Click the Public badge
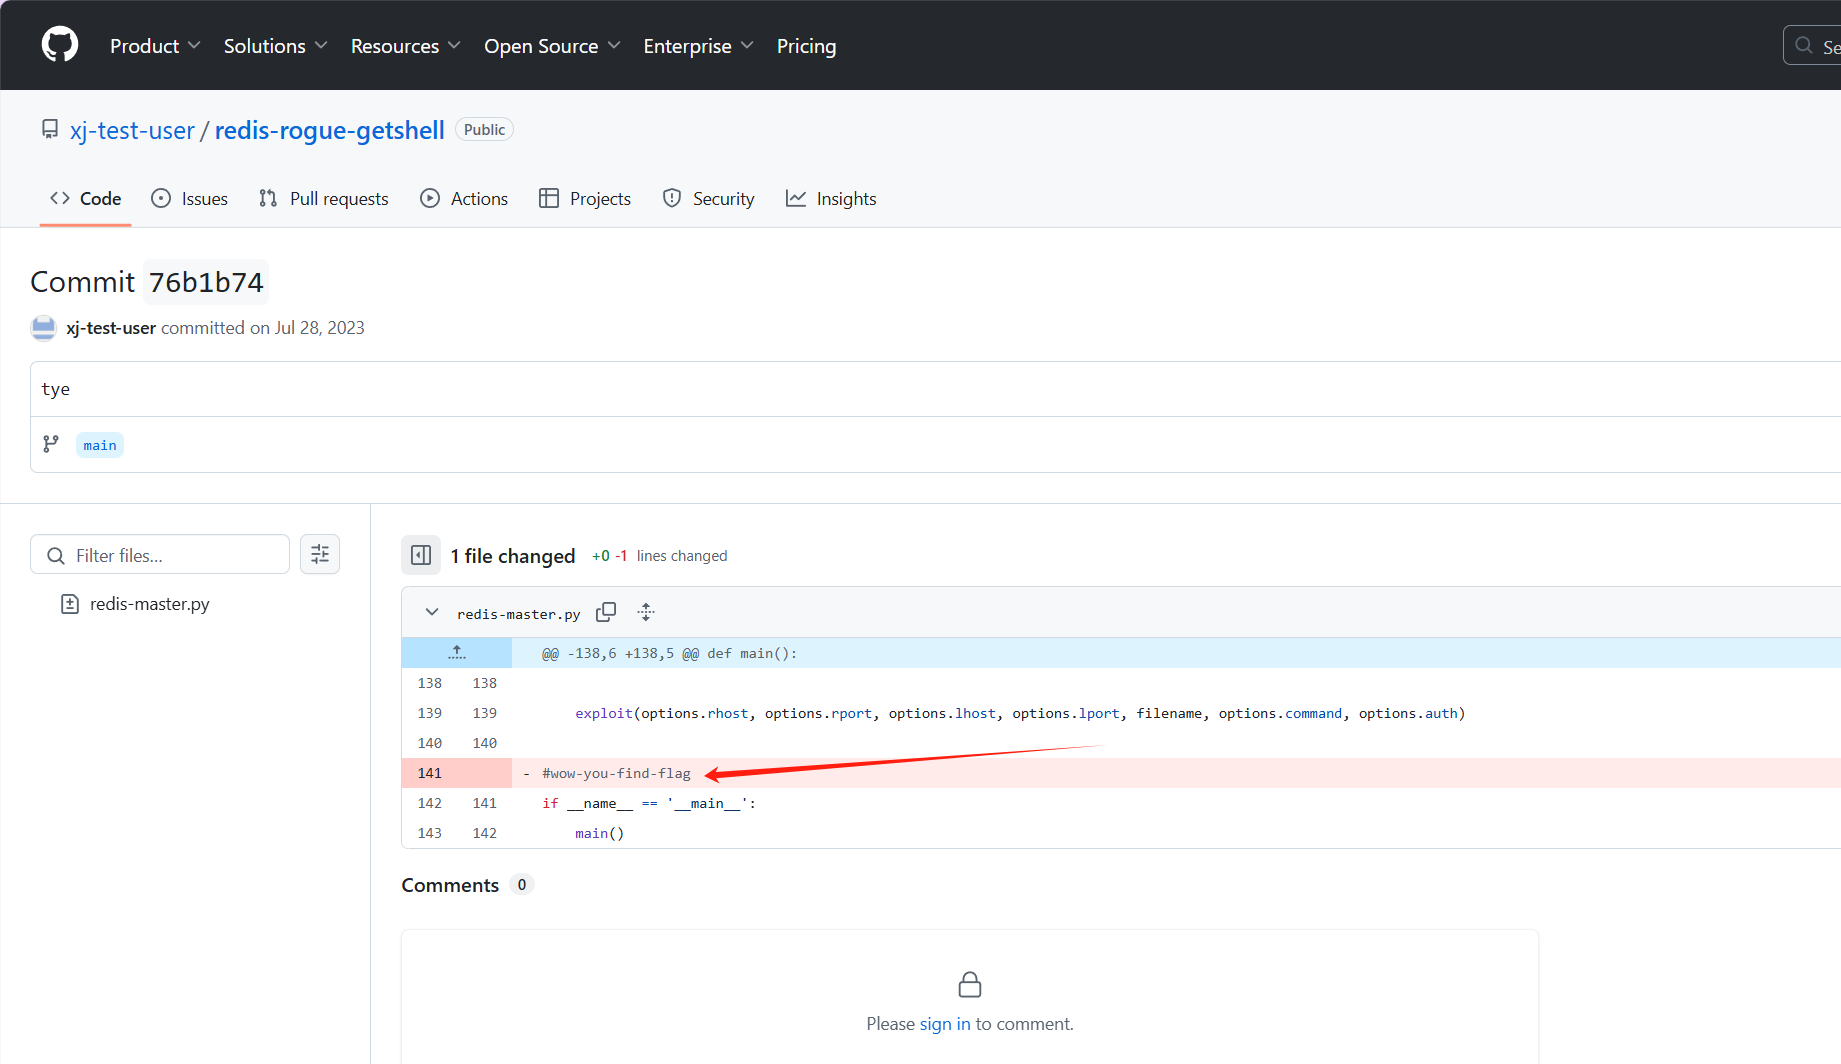Screen dimensions: 1841x1064 (485, 130)
